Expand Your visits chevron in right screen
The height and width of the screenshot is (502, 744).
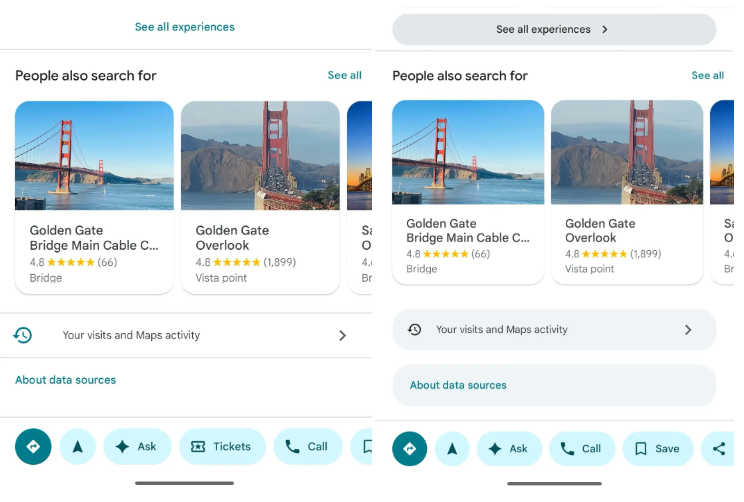(688, 329)
